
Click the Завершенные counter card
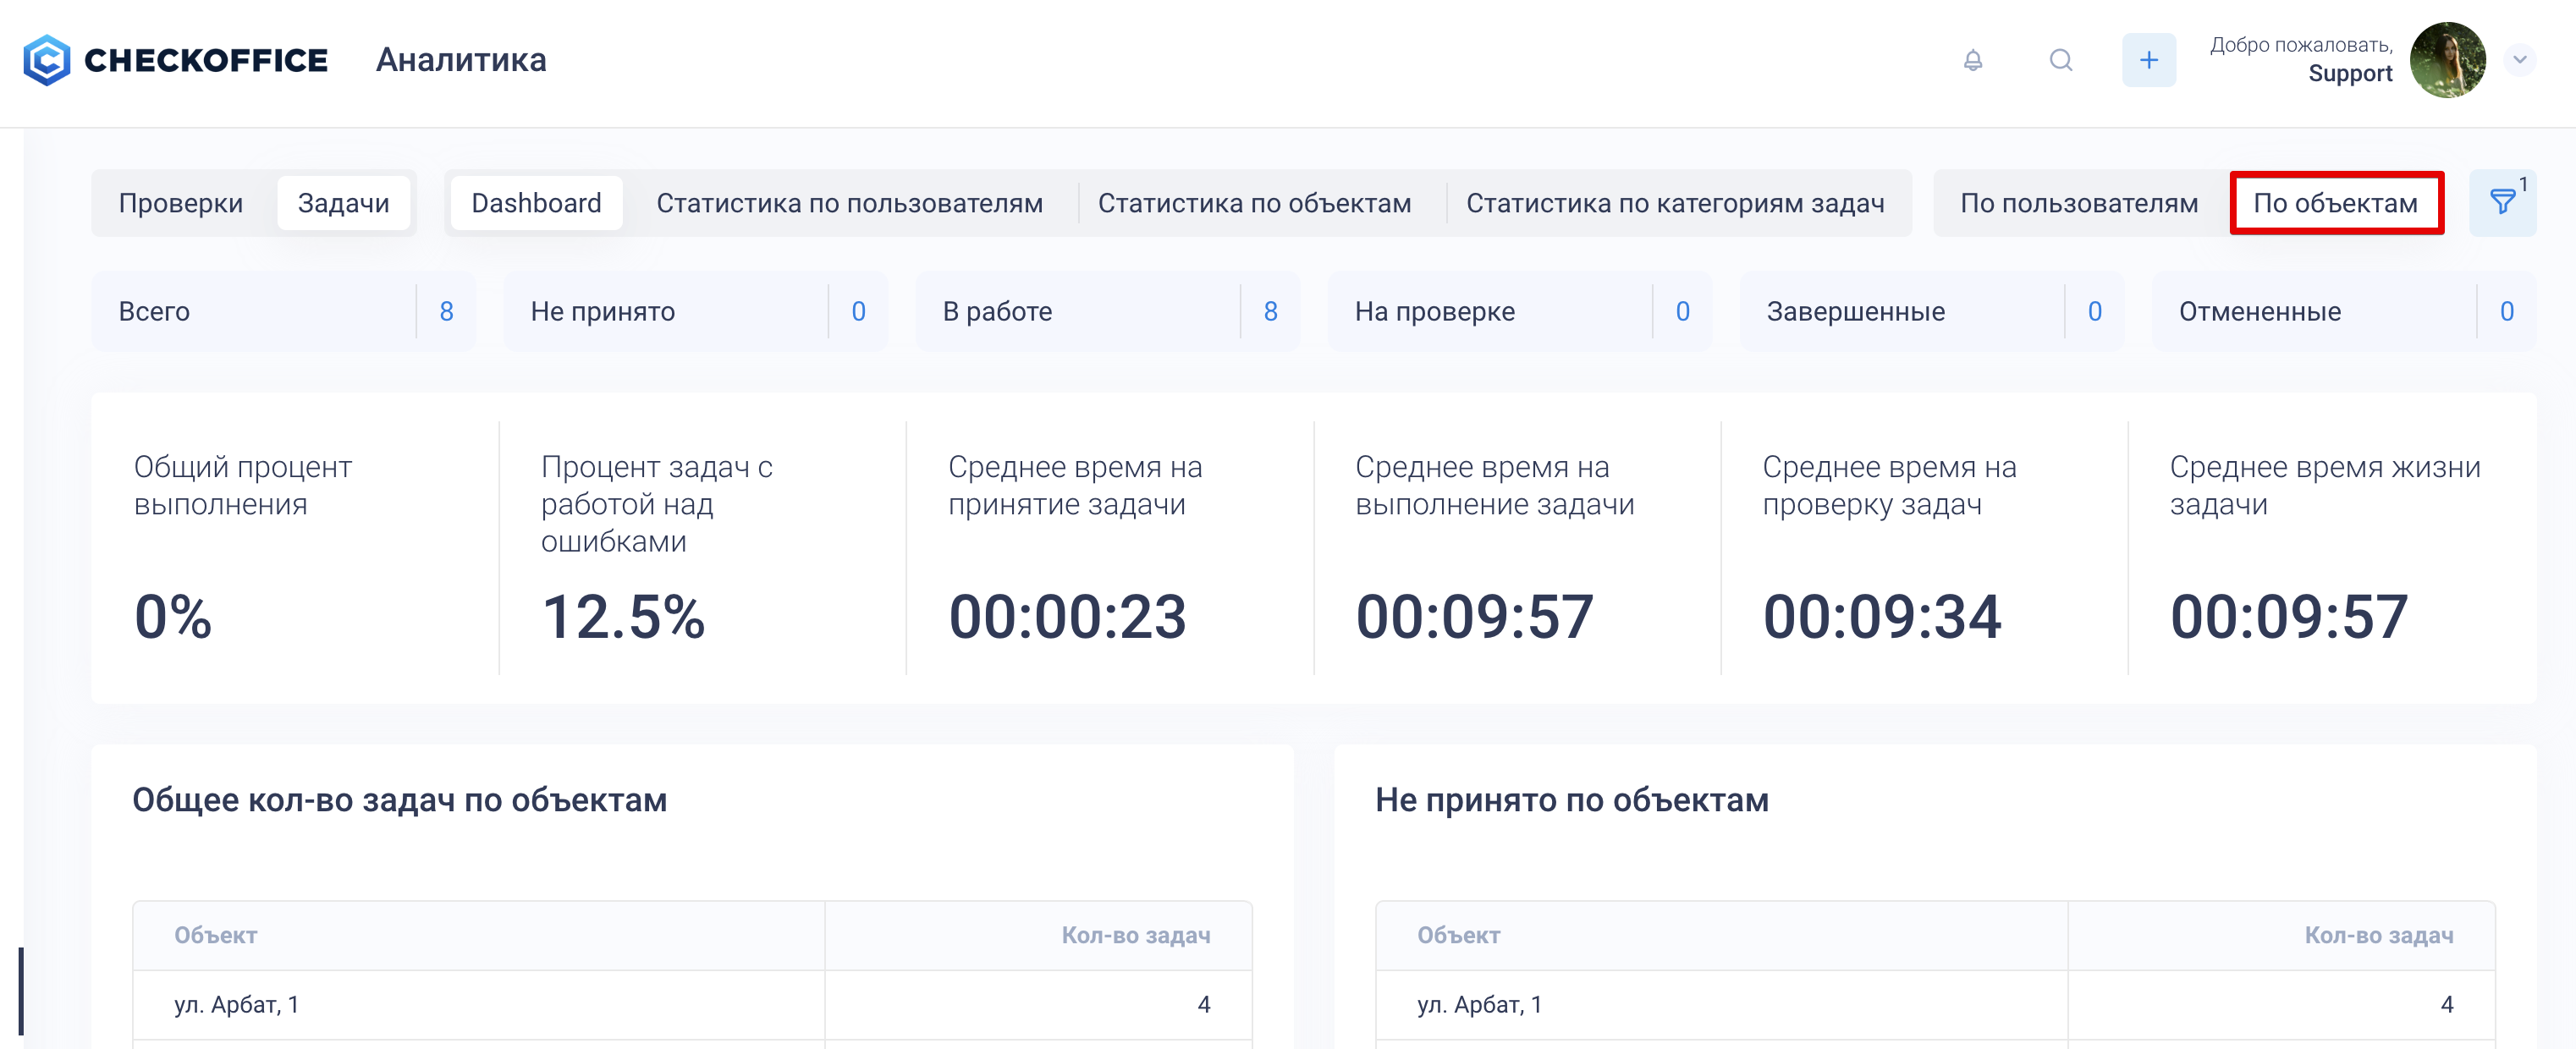pos(1931,311)
